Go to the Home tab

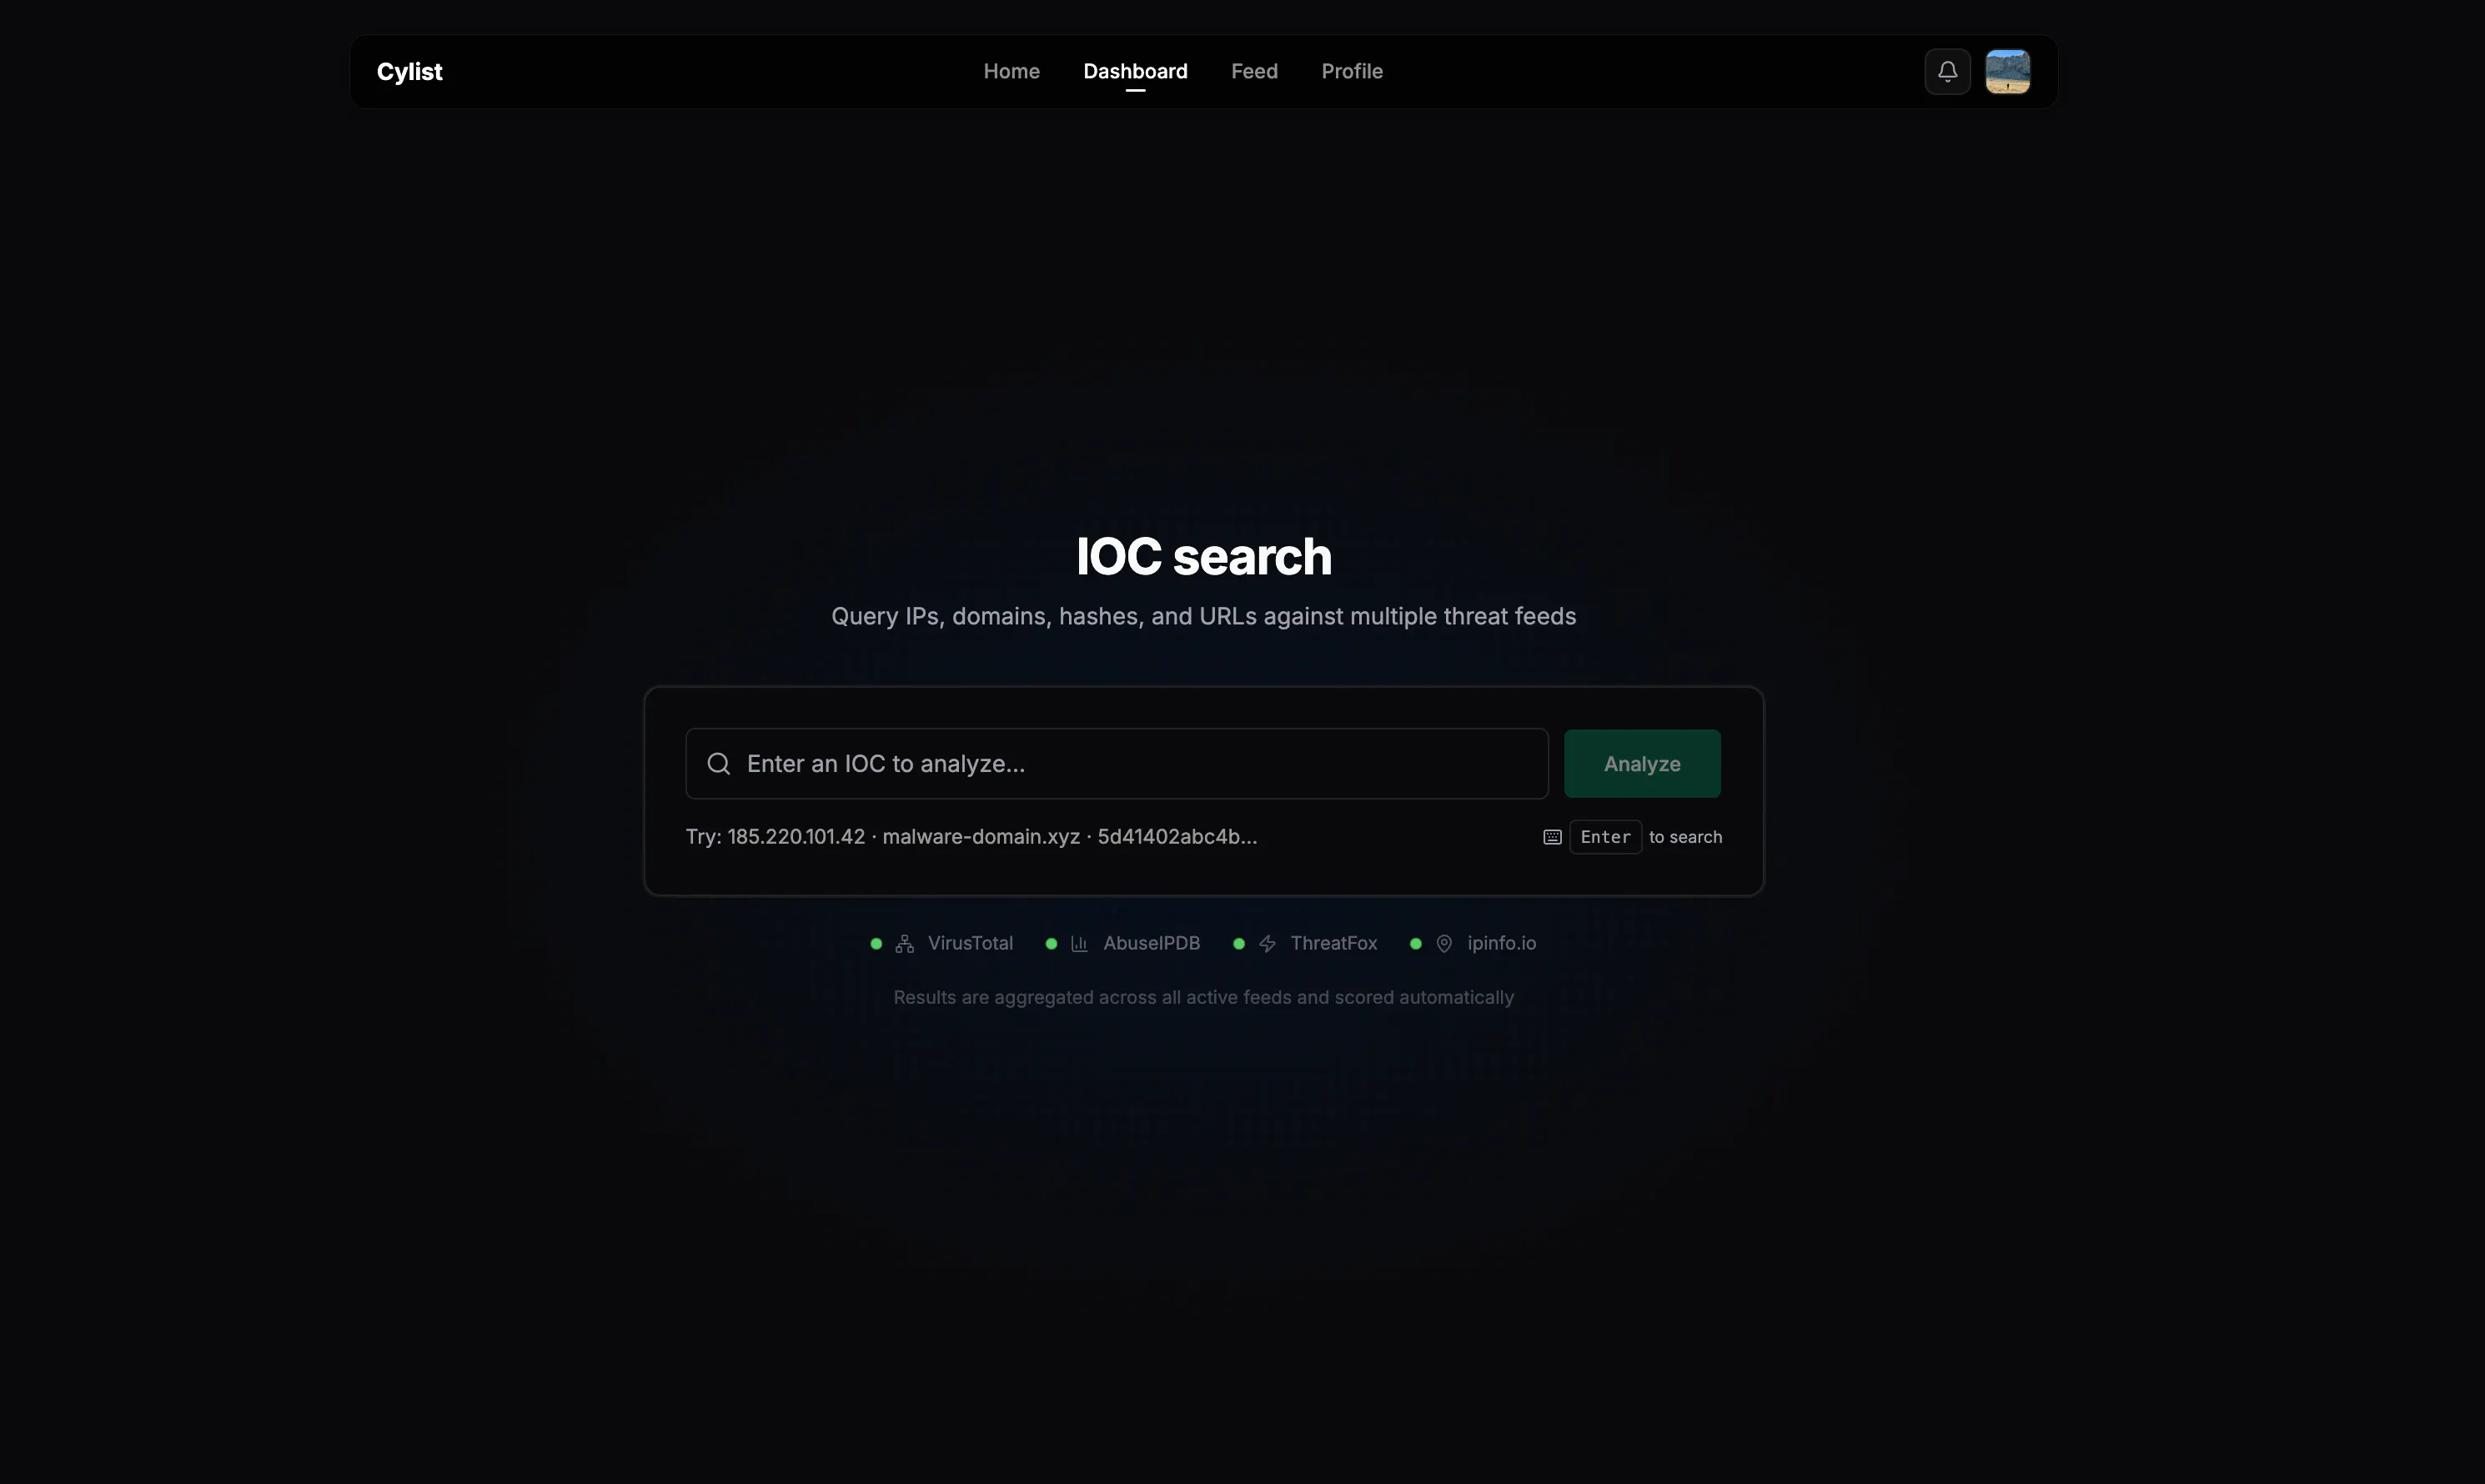[x=1011, y=72]
